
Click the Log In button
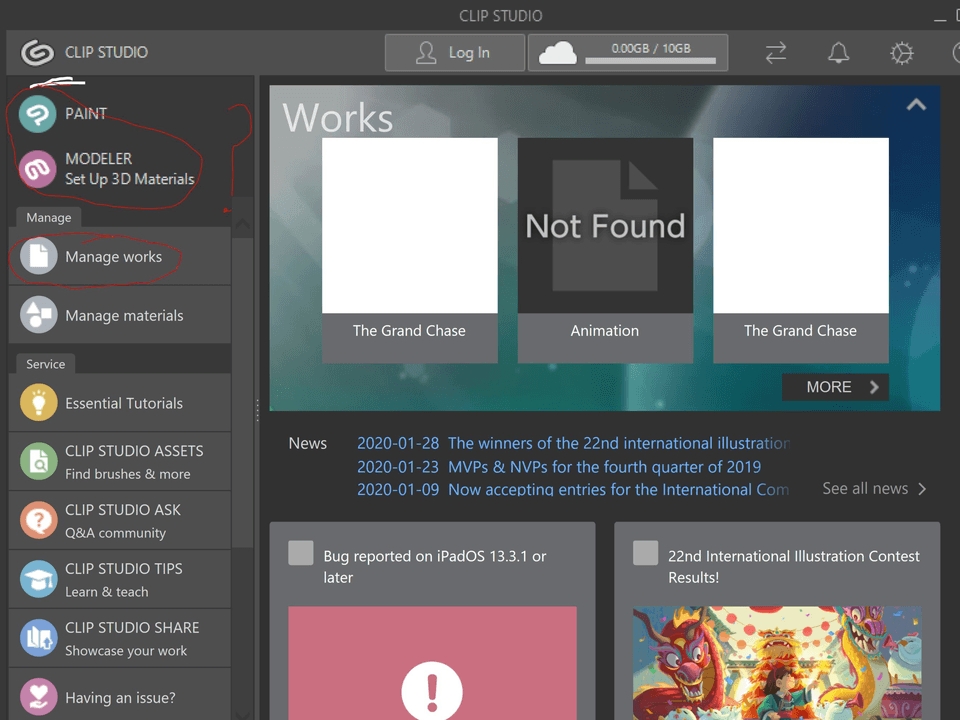coord(455,53)
